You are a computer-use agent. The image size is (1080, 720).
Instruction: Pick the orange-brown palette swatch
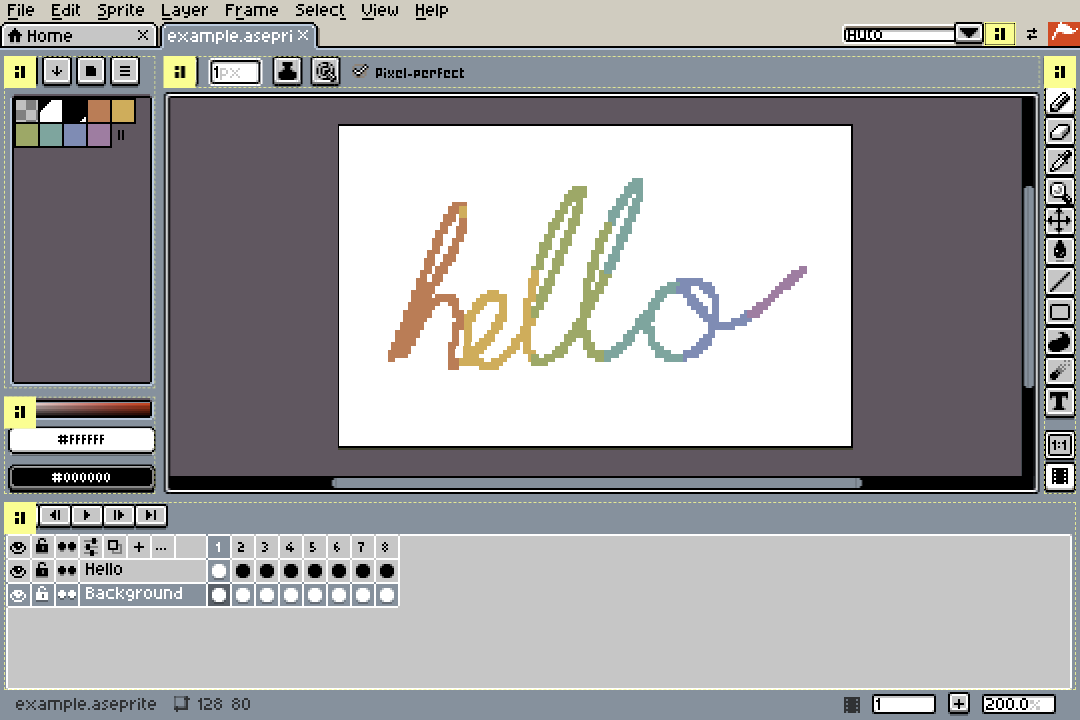[99, 110]
